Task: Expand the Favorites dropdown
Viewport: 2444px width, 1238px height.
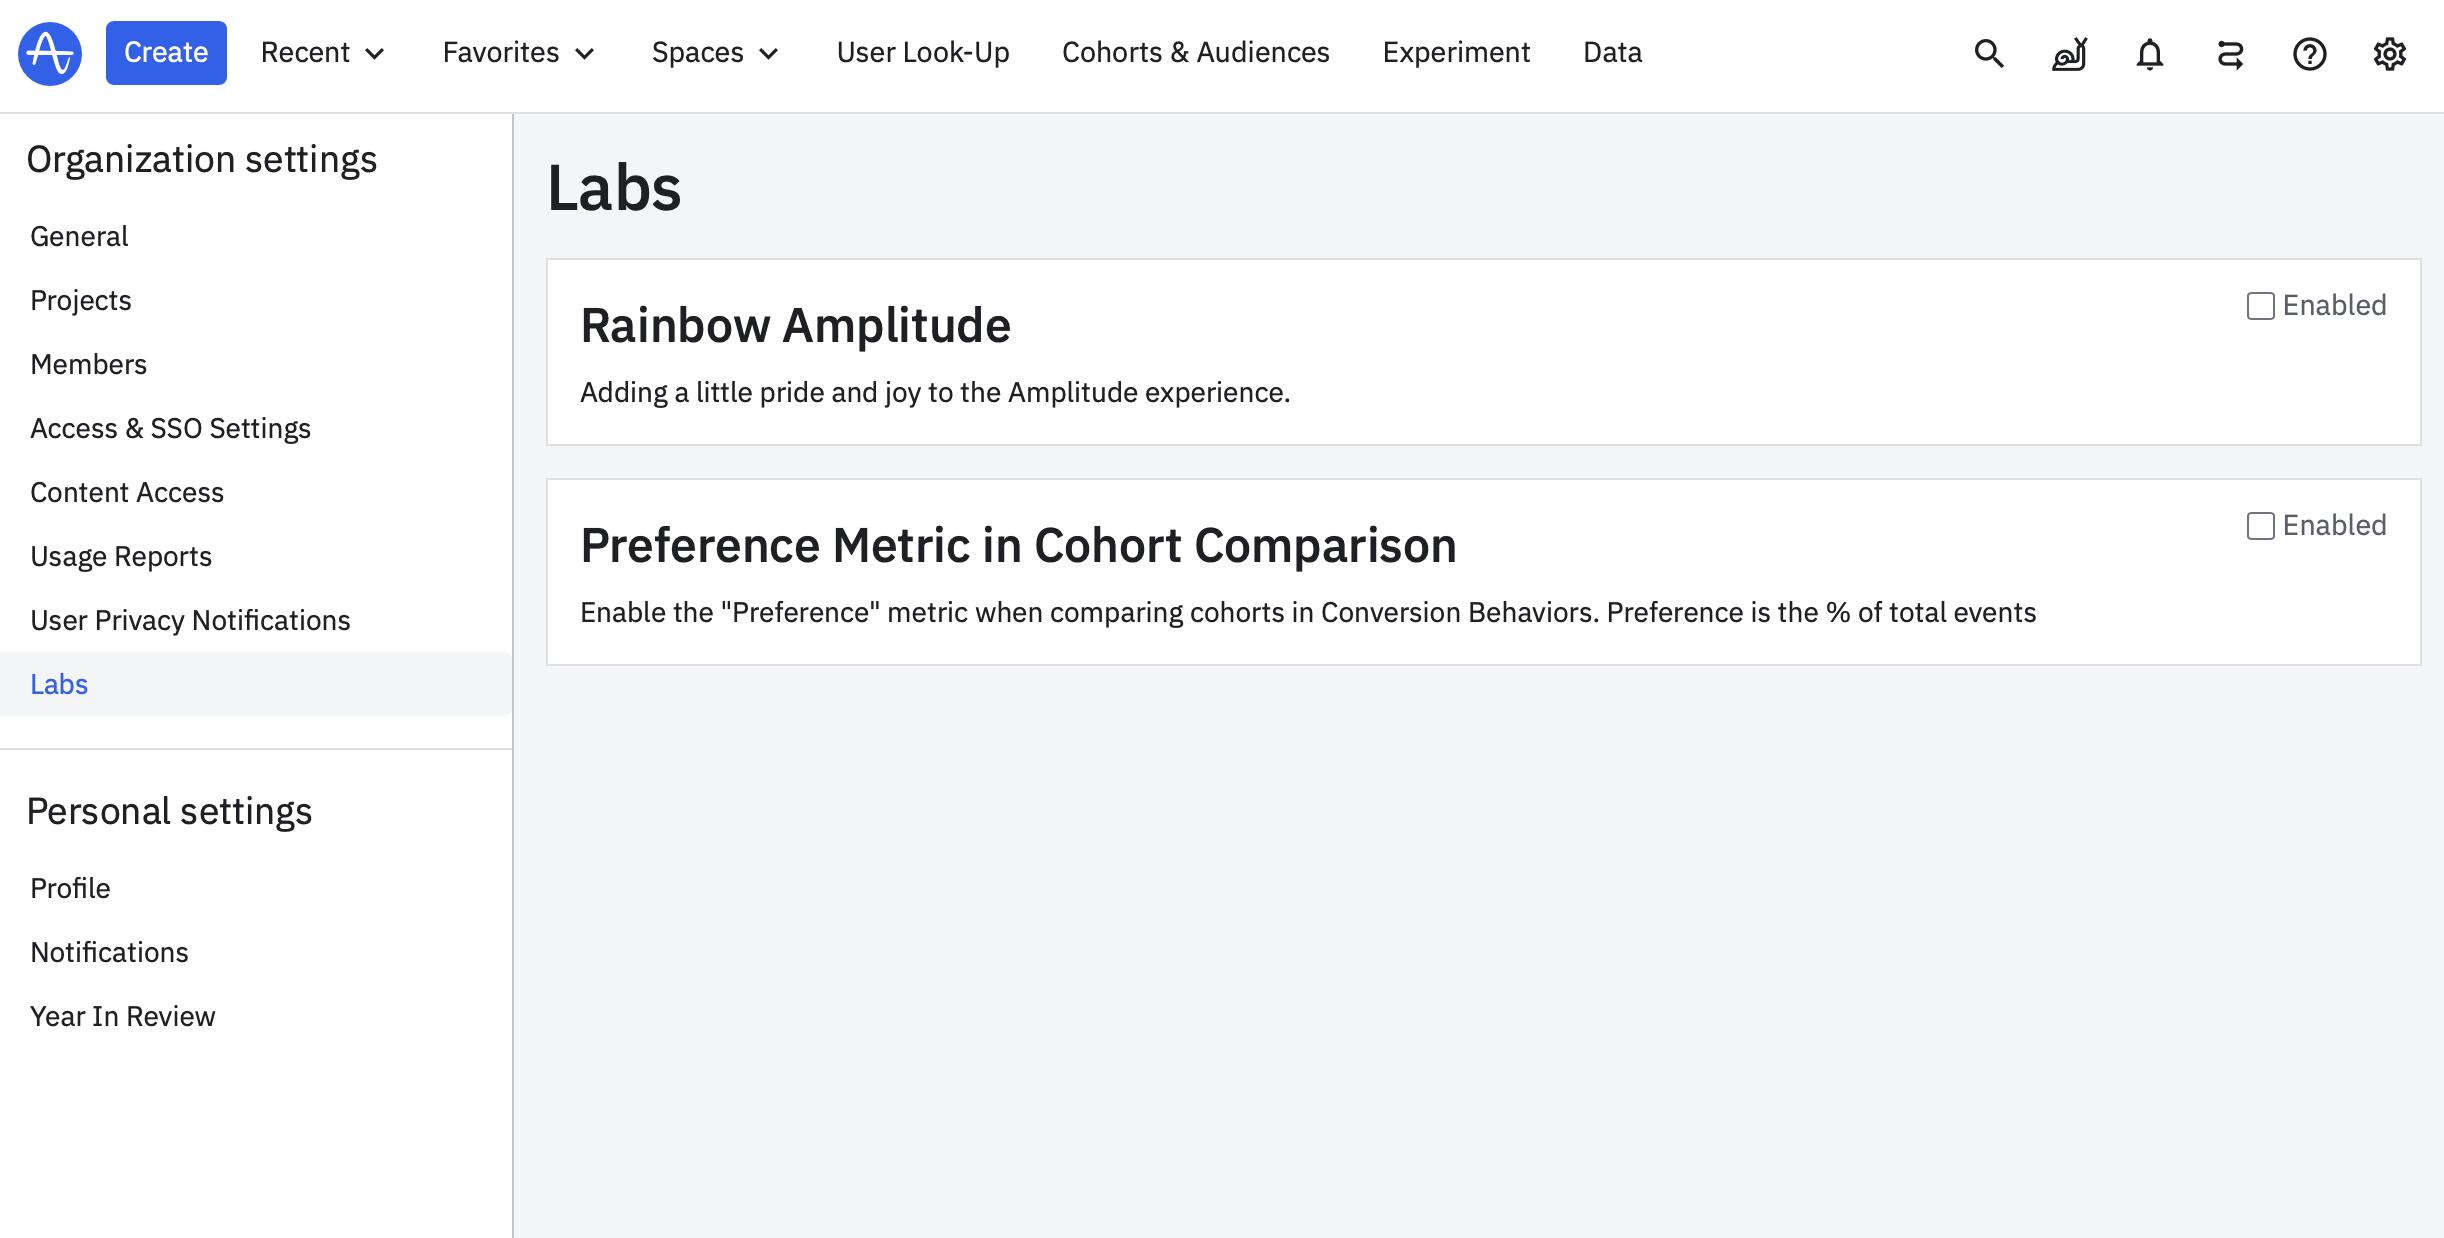Action: [x=518, y=53]
